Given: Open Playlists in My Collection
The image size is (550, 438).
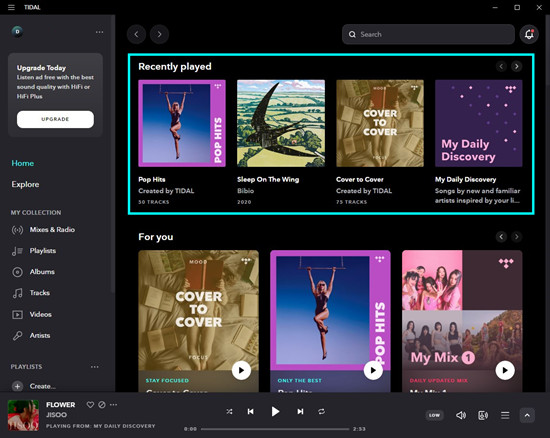Looking at the screenshot, I should (x=43, y=251).
